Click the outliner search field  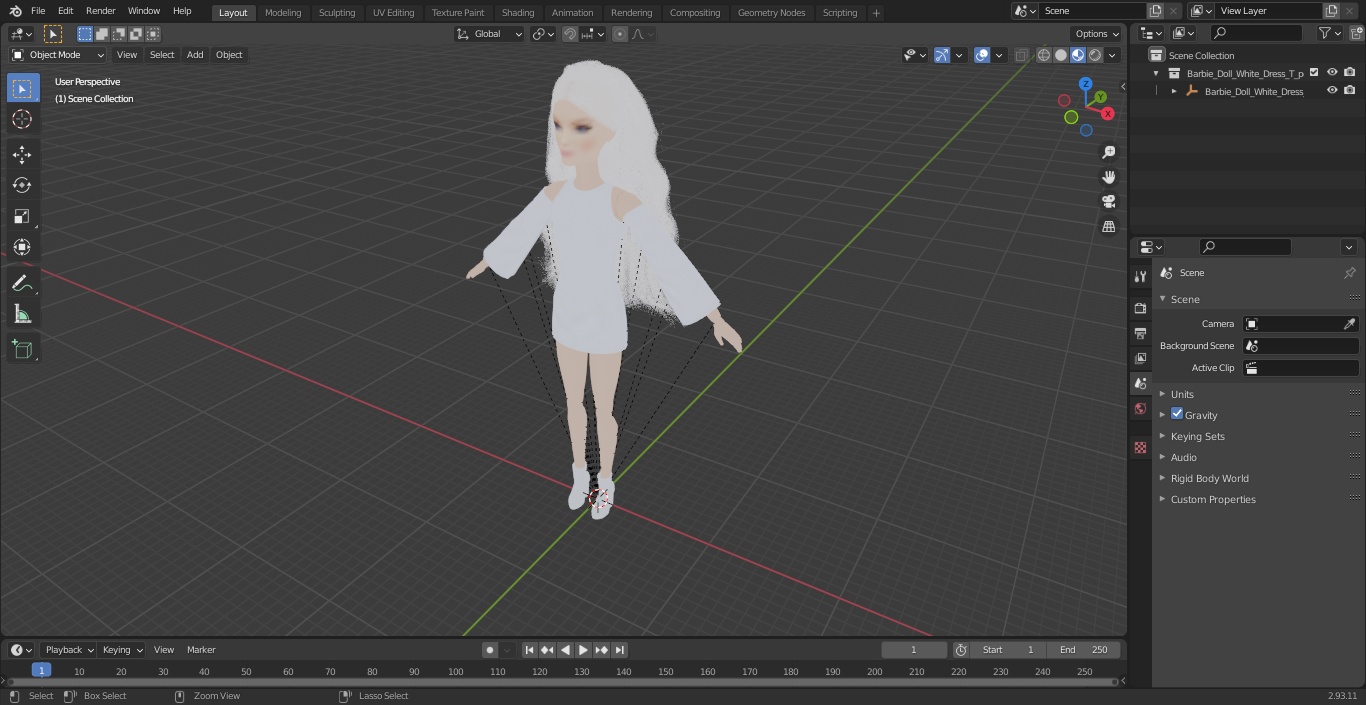1256,33
